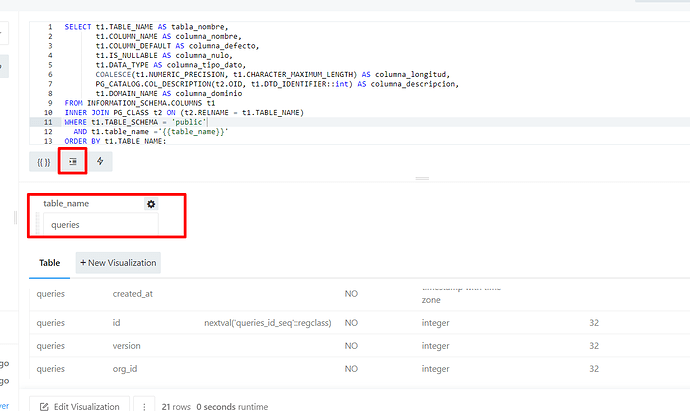Open the three-dot options menu
The image size is (690, 411).
click(144, 407)
